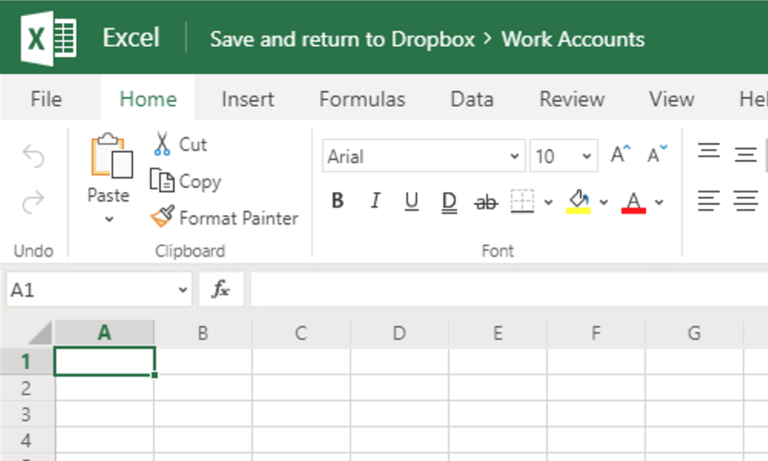Switch to the Data tab
Image resolution: width=768 pixels, height=461 pixels.
tap(472, 99)
